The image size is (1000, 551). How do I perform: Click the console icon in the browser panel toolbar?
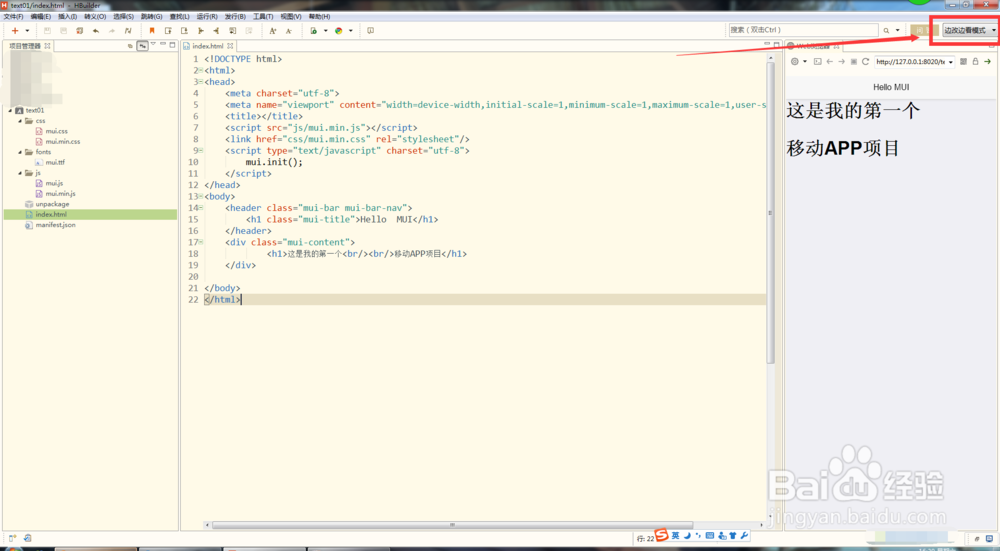pos(818,62)
